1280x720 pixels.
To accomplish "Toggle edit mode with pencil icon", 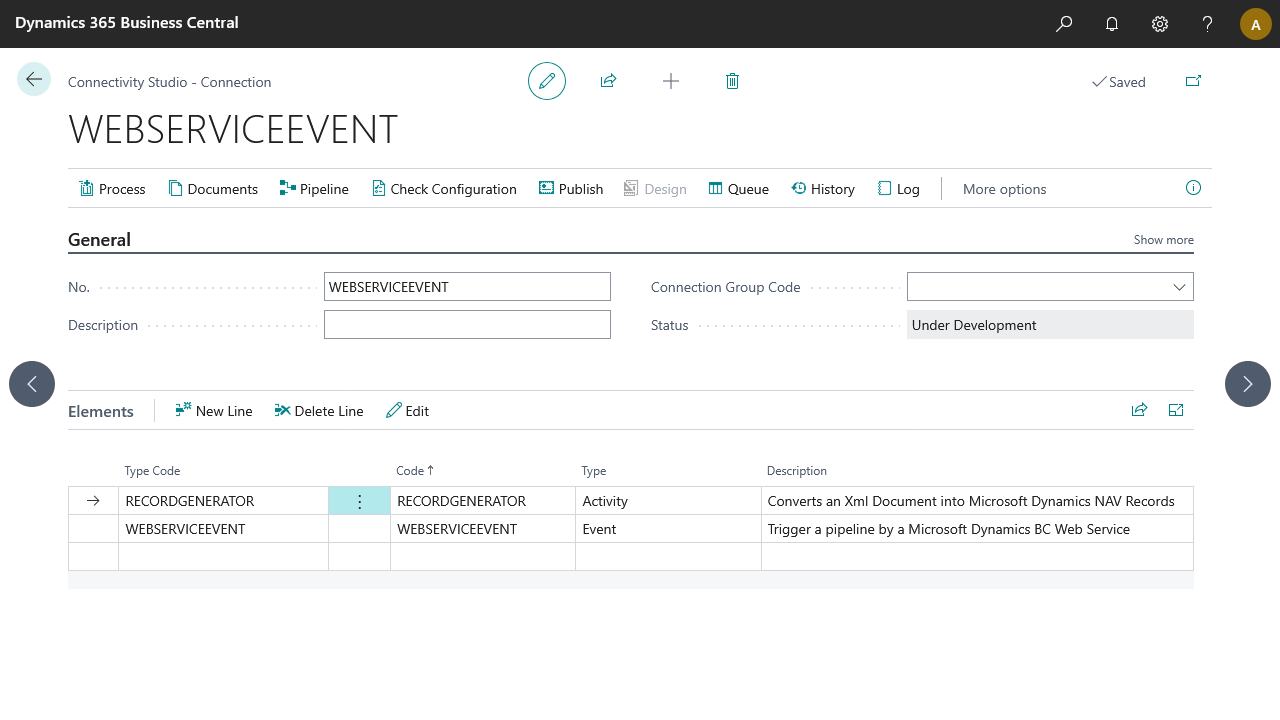I will pyautogui.click(x=547, y=81).
